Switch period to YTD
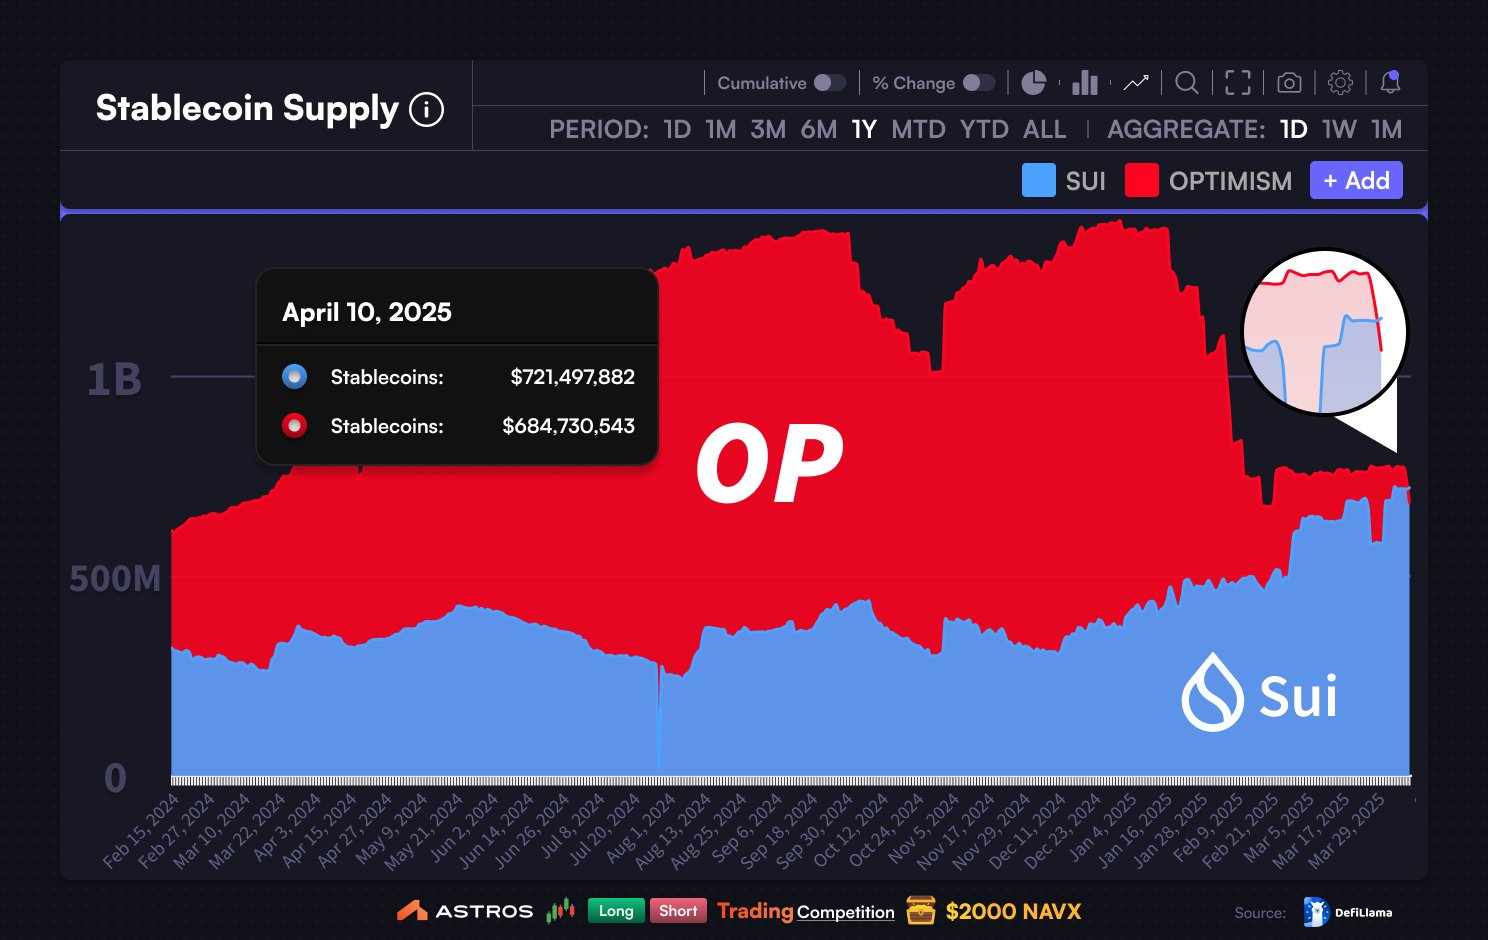This screenshot has height=940, width=1488. 984,130
